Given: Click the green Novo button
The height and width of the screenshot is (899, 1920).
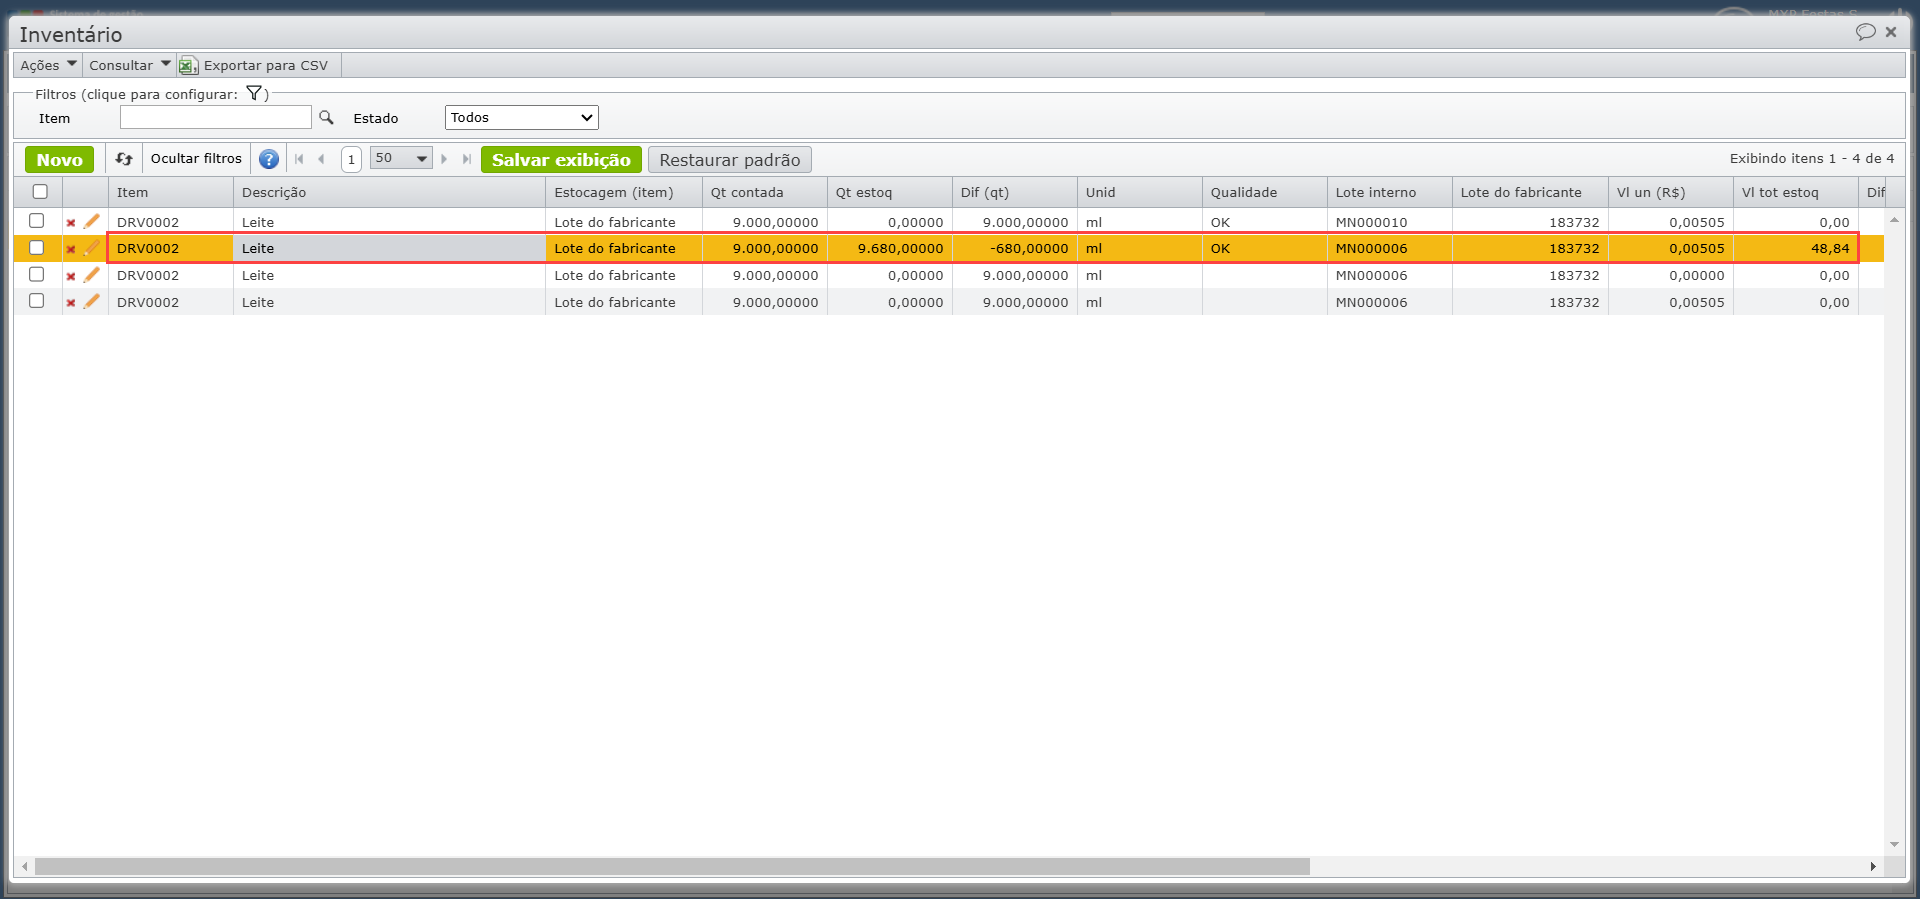Looking at the screenshot, I should tap(60, 160).
